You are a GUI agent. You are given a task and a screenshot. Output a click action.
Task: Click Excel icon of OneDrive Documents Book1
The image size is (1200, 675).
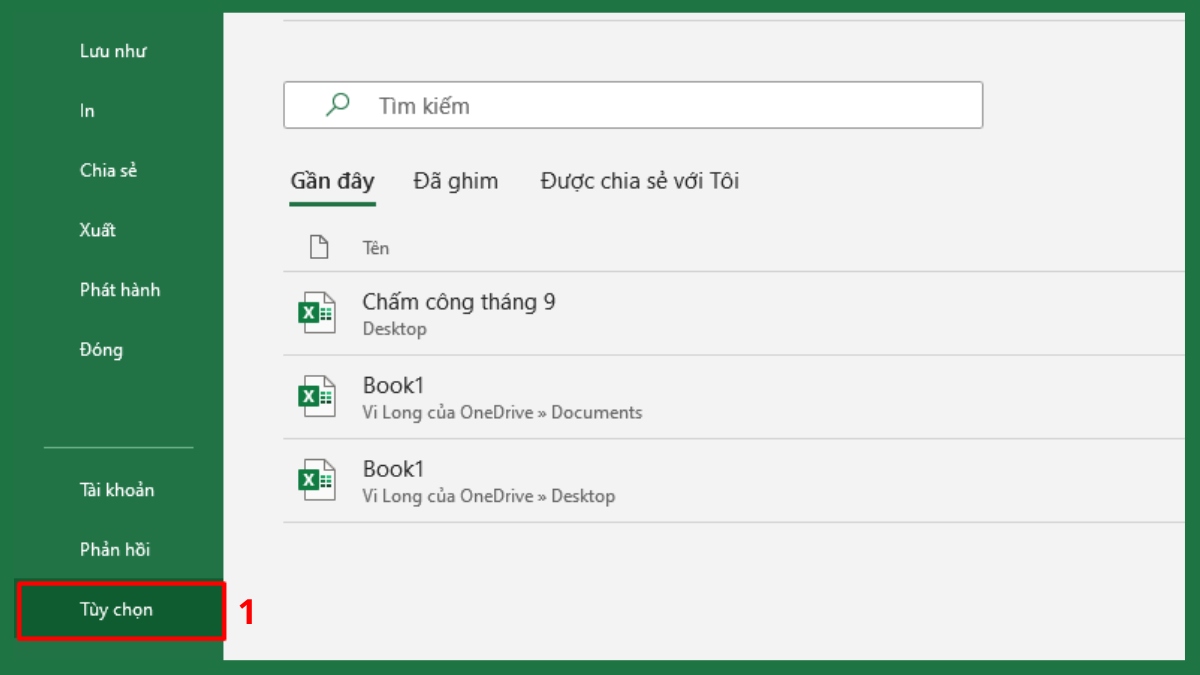317,397
